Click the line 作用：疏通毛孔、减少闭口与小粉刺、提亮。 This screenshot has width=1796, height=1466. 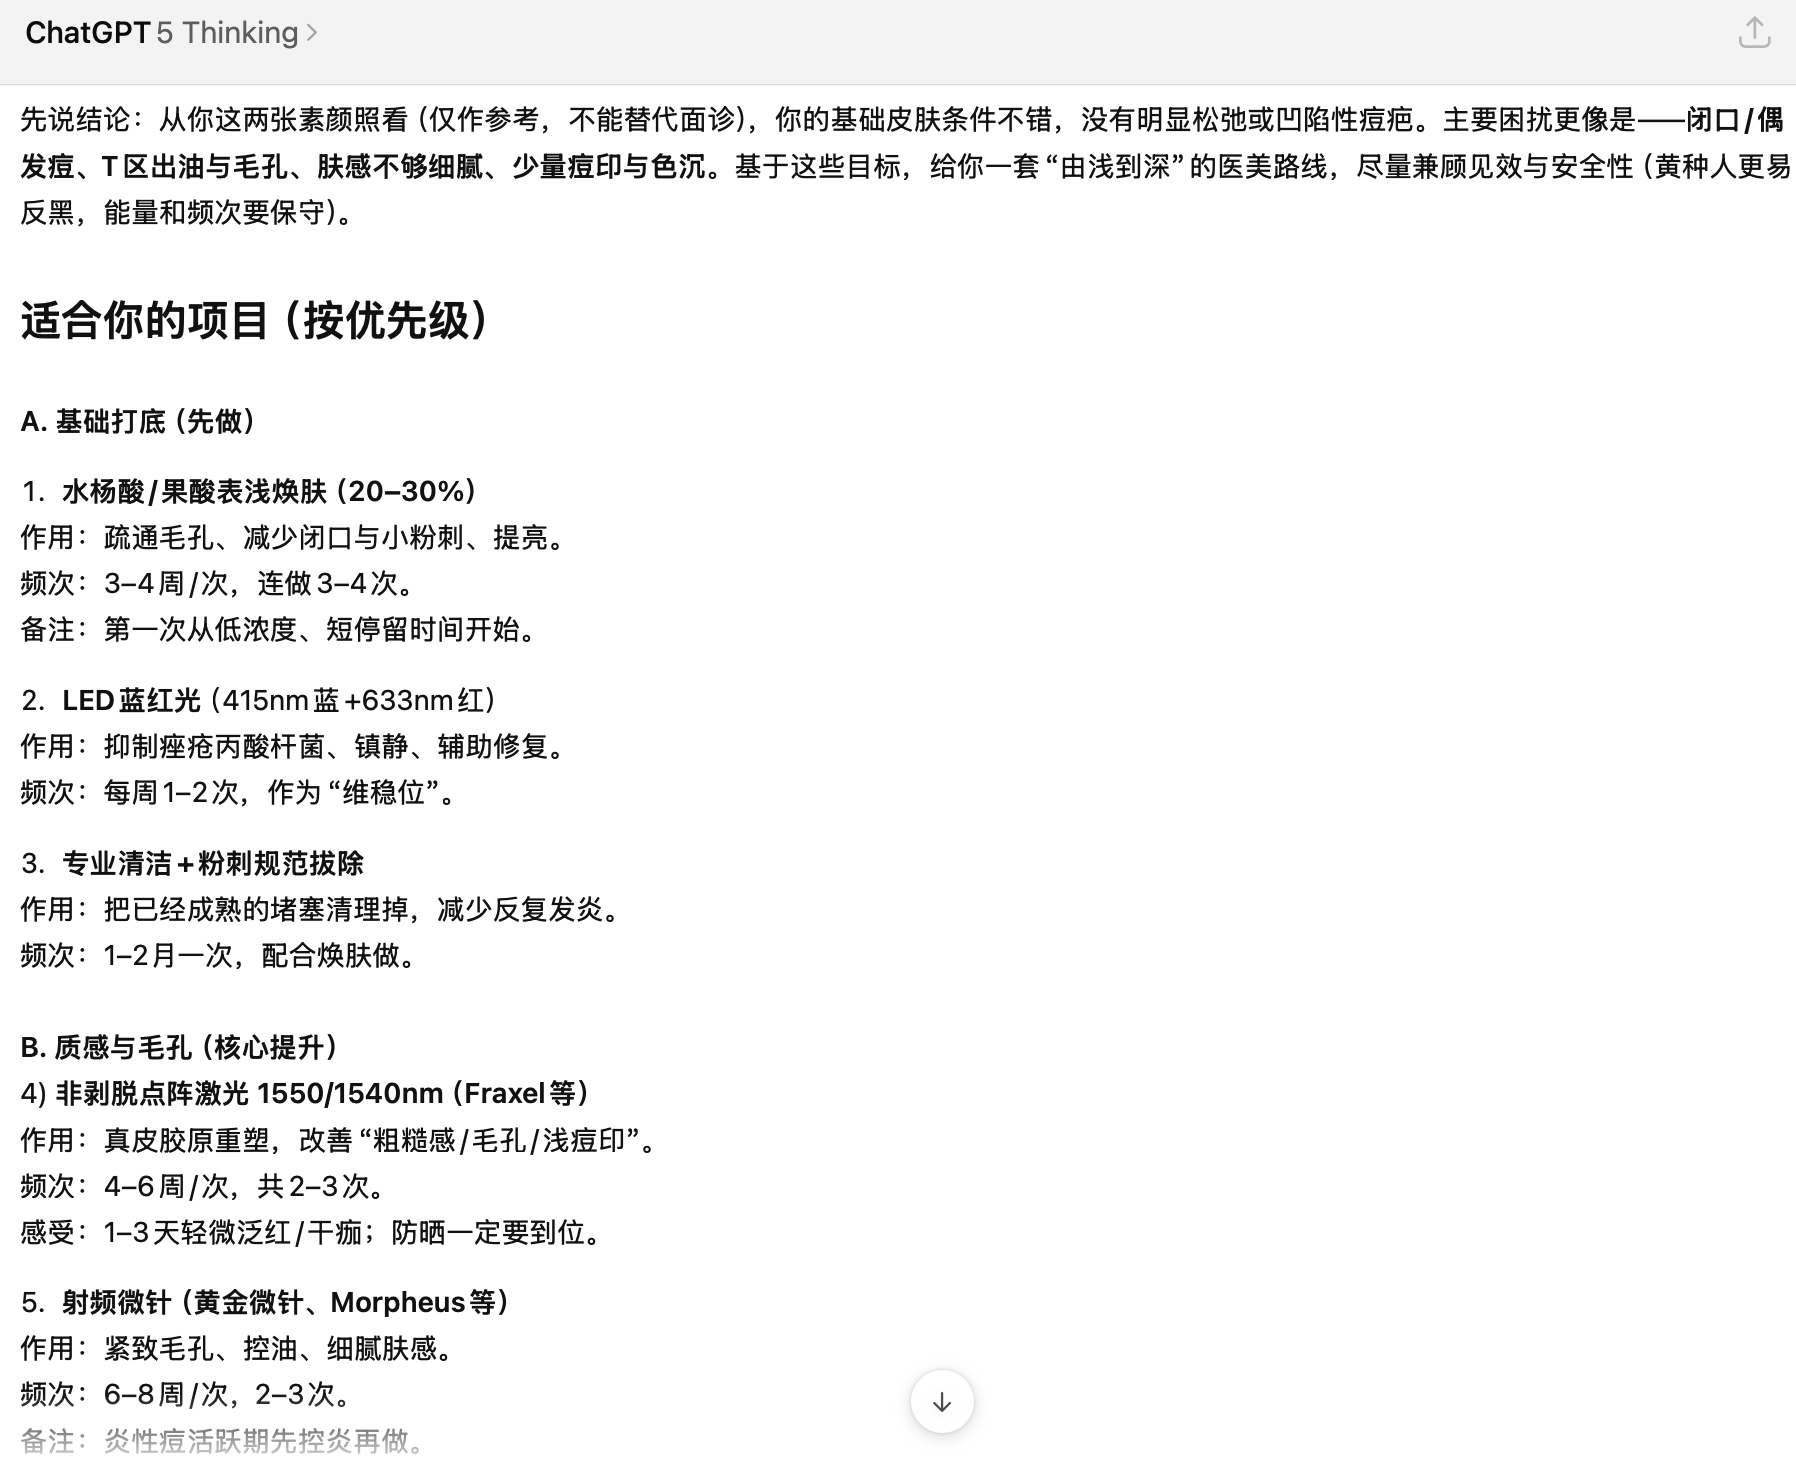[296, 537]
